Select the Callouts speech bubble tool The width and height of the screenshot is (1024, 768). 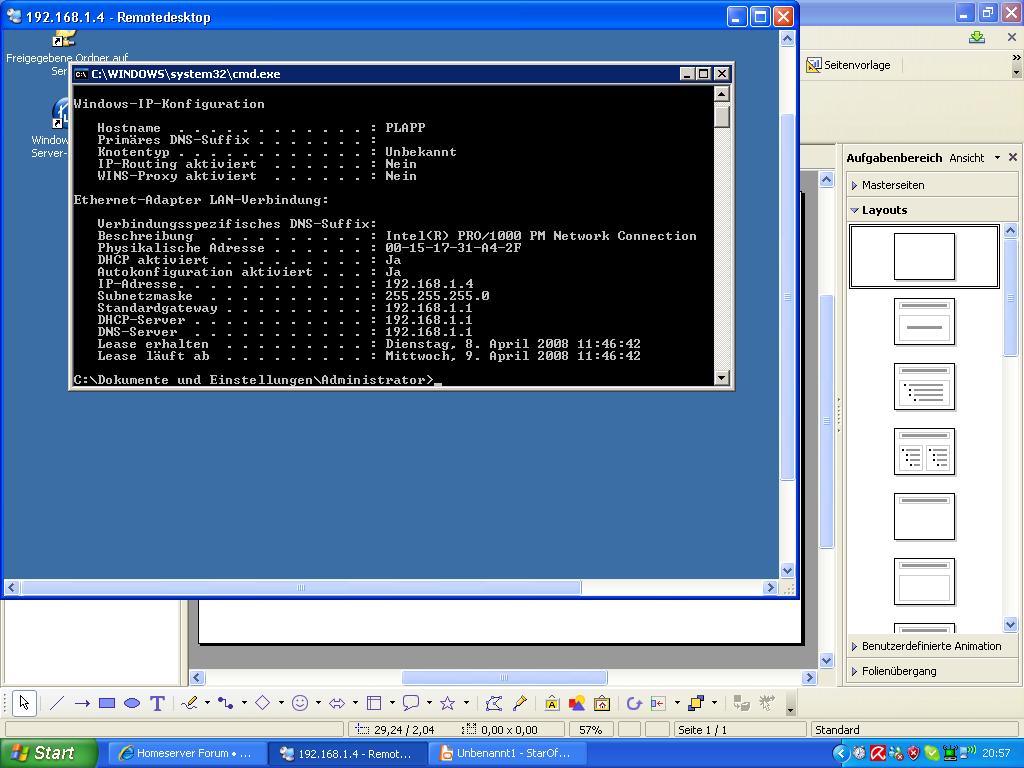411,703
